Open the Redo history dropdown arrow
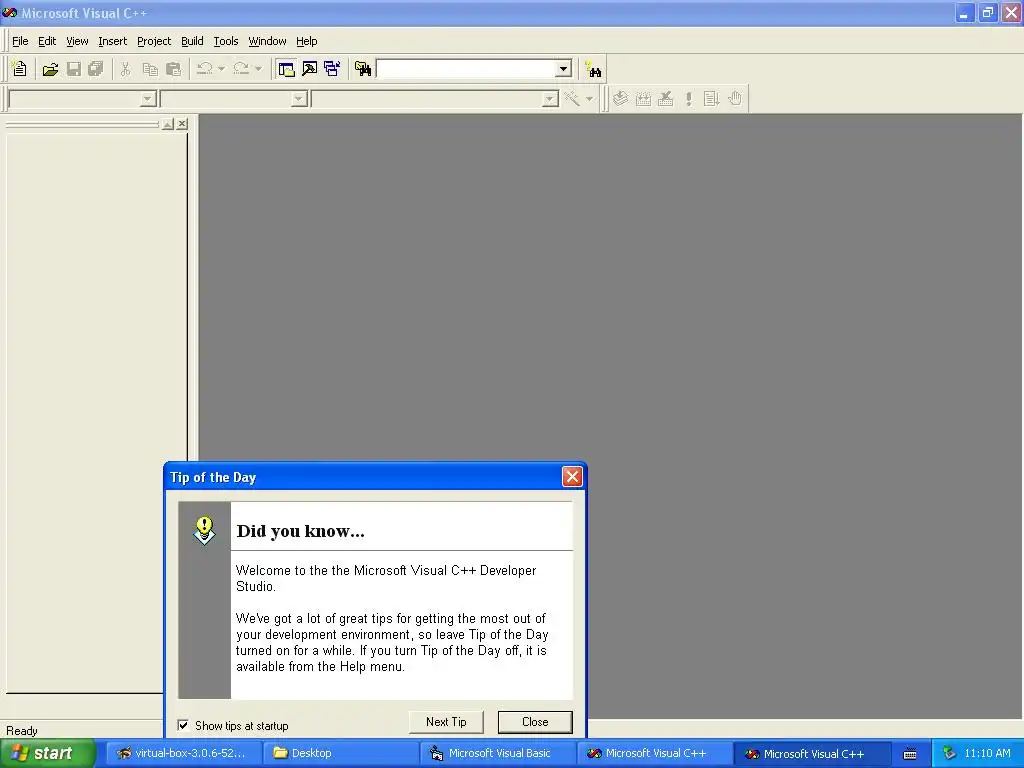Screen dimensions: 1024x768 259,69
